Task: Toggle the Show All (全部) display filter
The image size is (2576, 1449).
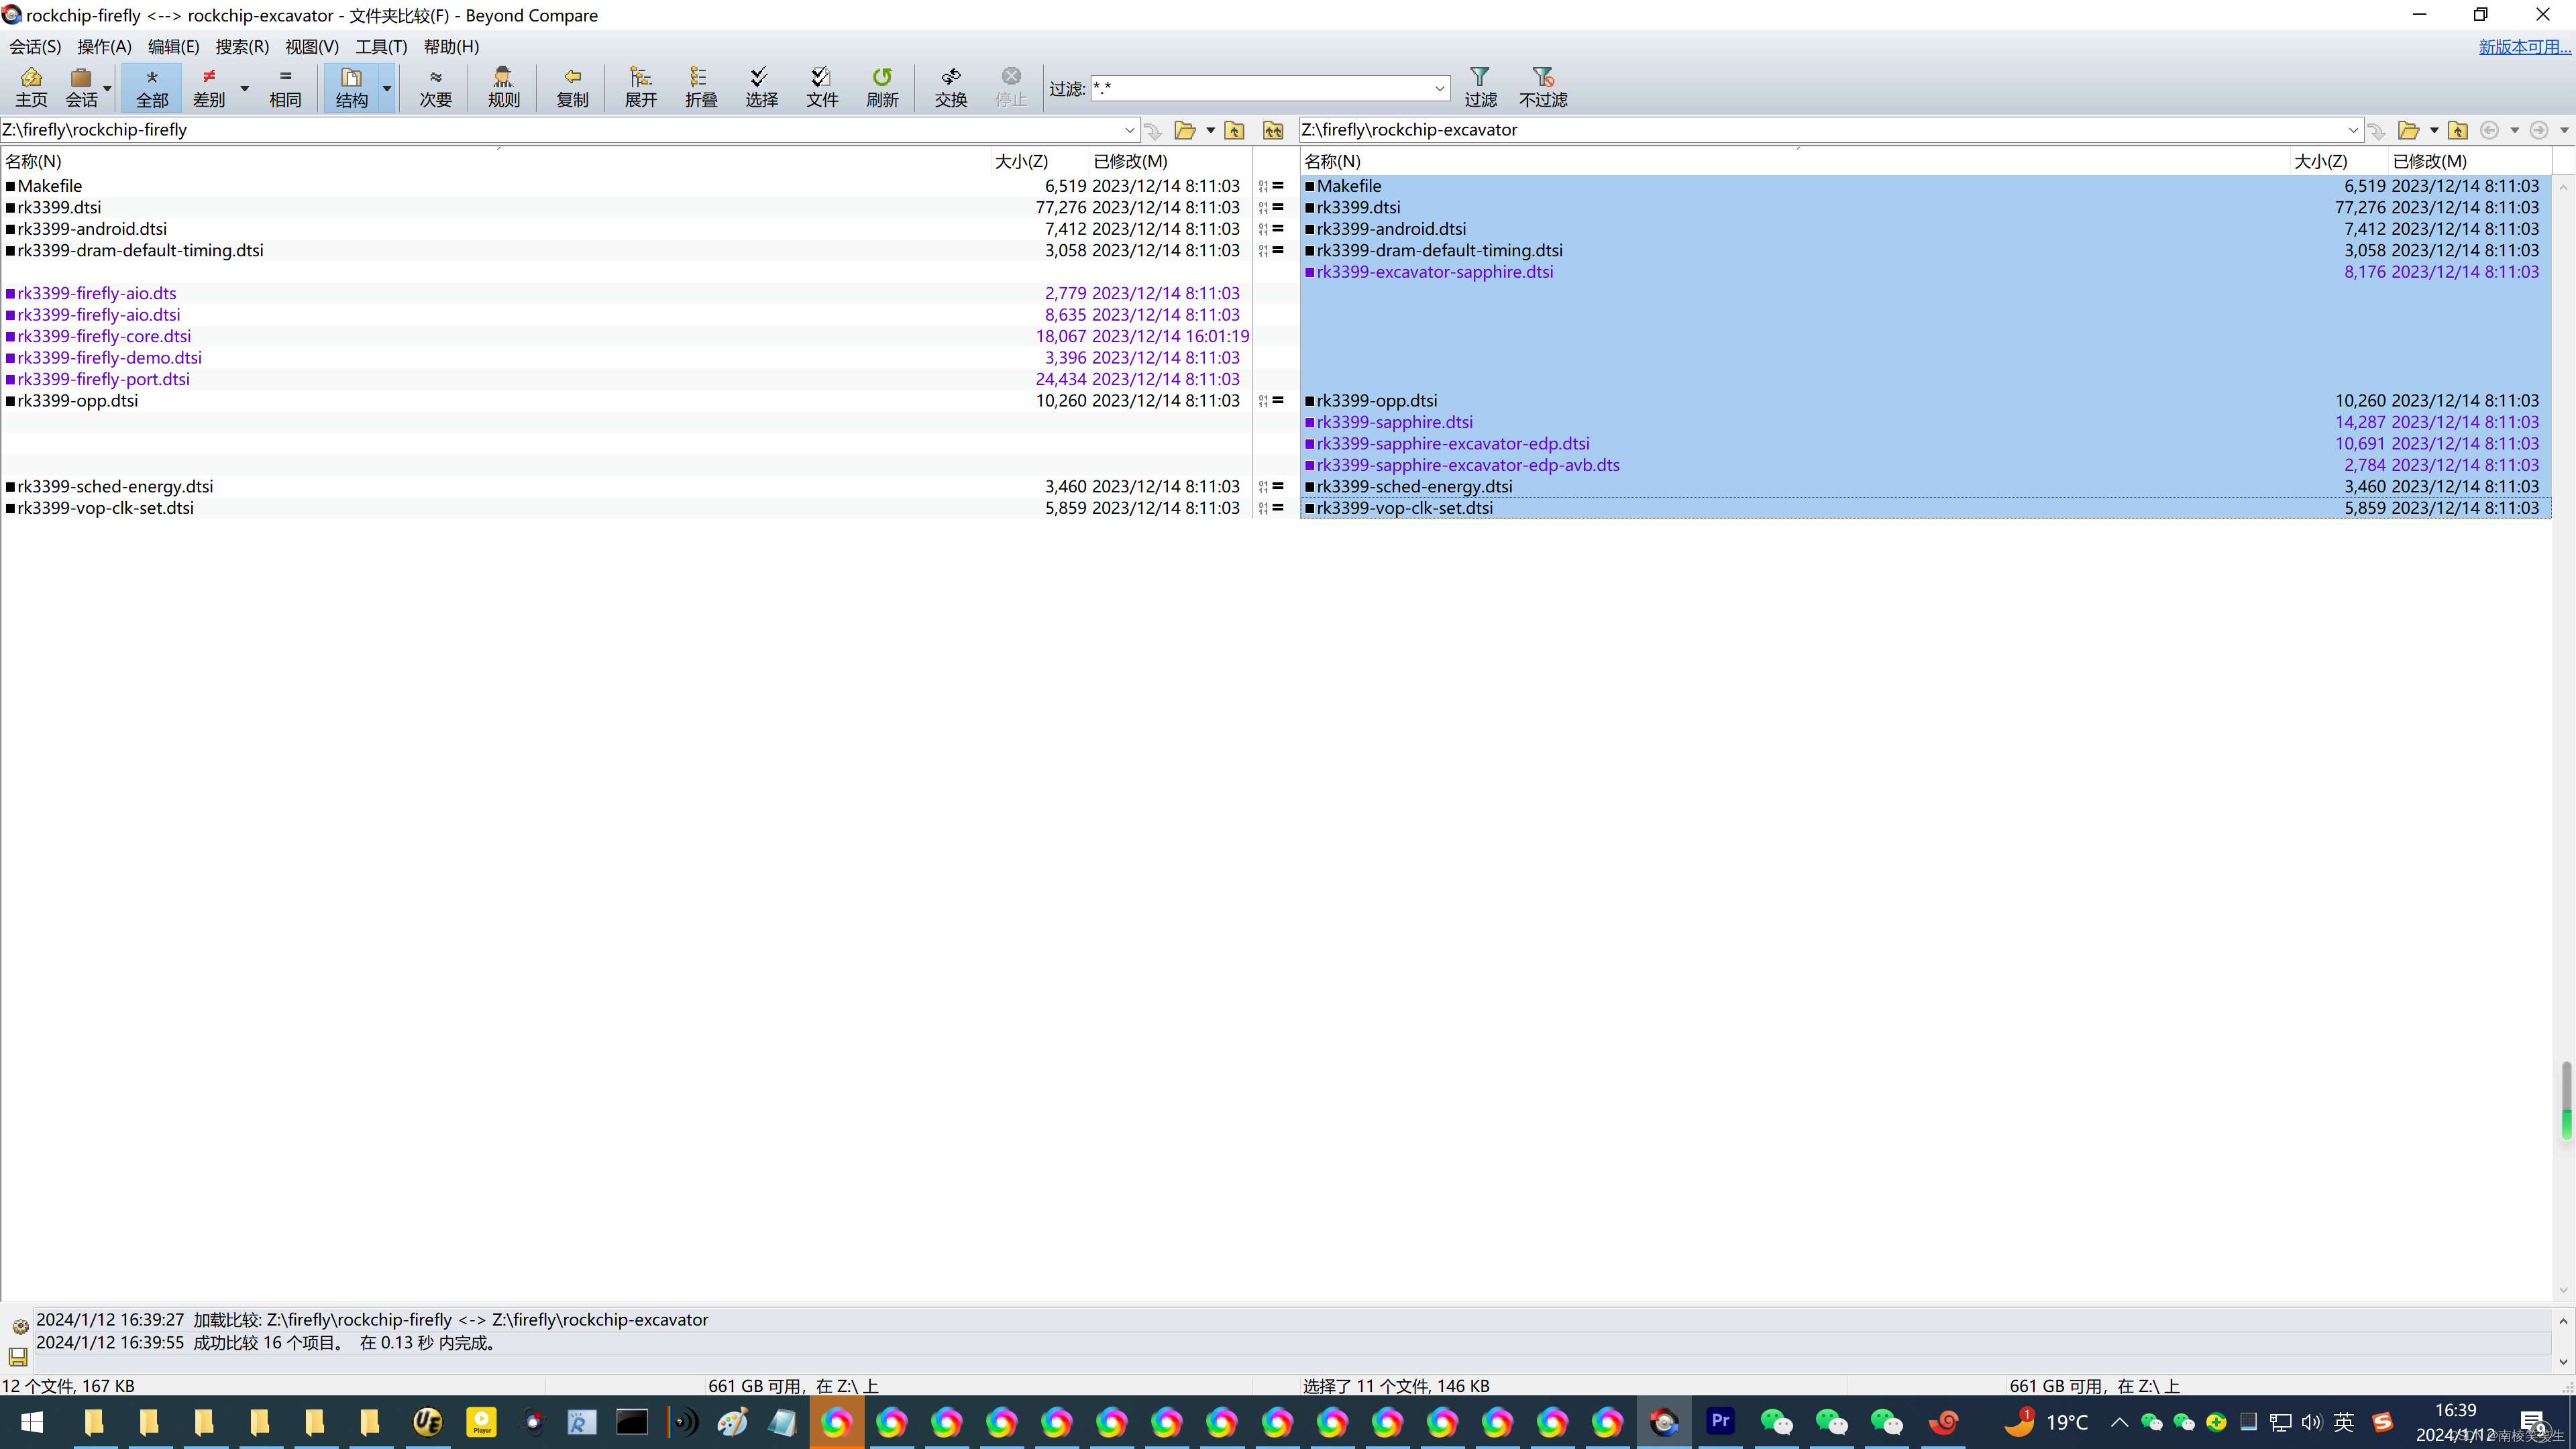Action: click(x=152, y=87)
